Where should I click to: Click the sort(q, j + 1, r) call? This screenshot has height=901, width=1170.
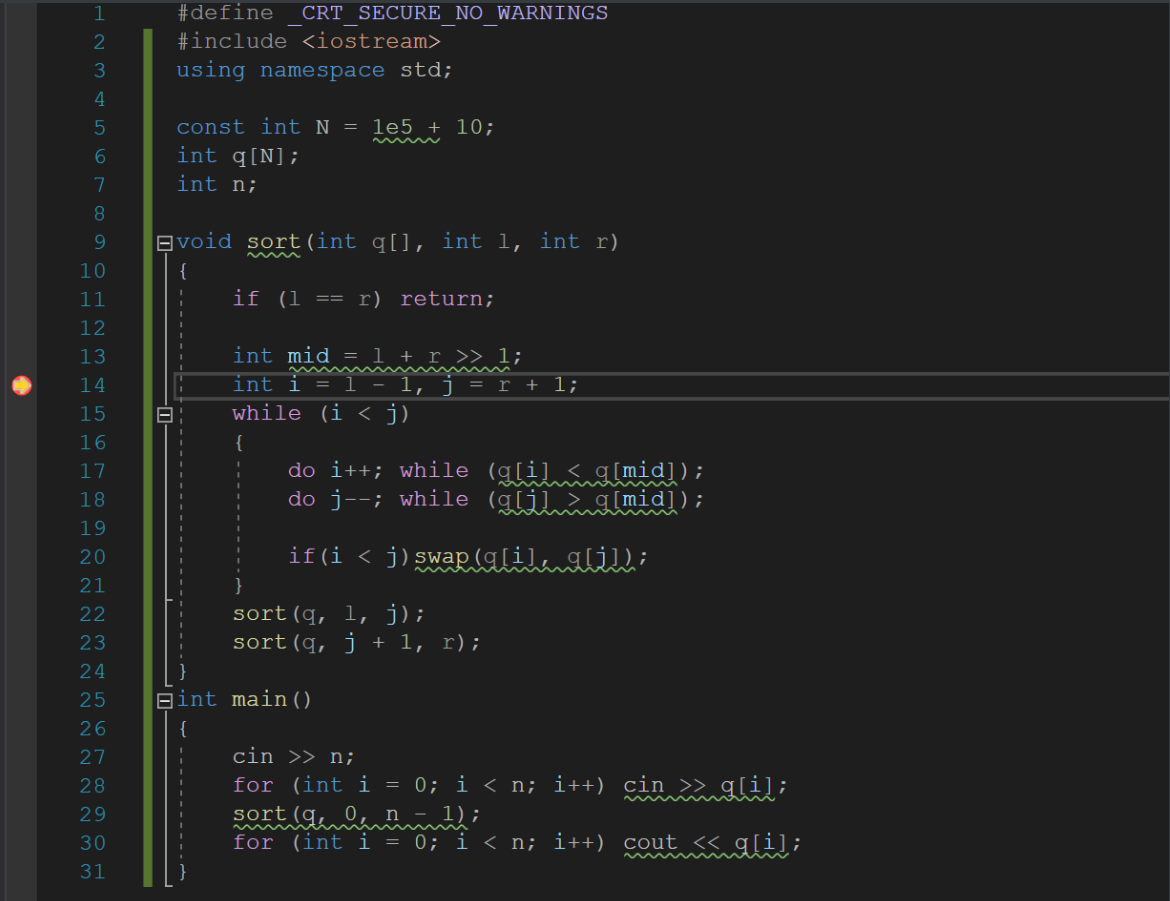pyautogui.click(x=350, y=643)
